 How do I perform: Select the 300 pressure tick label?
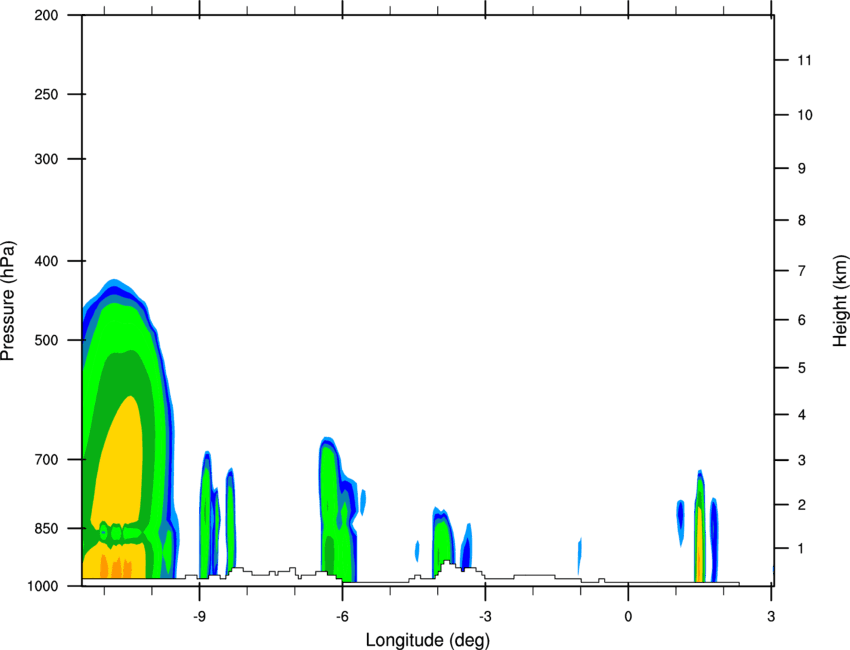tap(46, 159)
